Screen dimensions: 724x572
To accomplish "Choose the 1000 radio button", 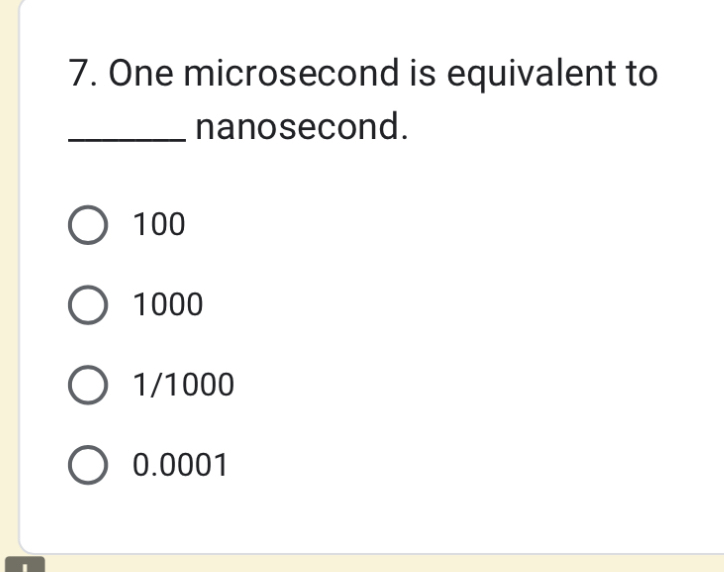I will tap(88, 305).
